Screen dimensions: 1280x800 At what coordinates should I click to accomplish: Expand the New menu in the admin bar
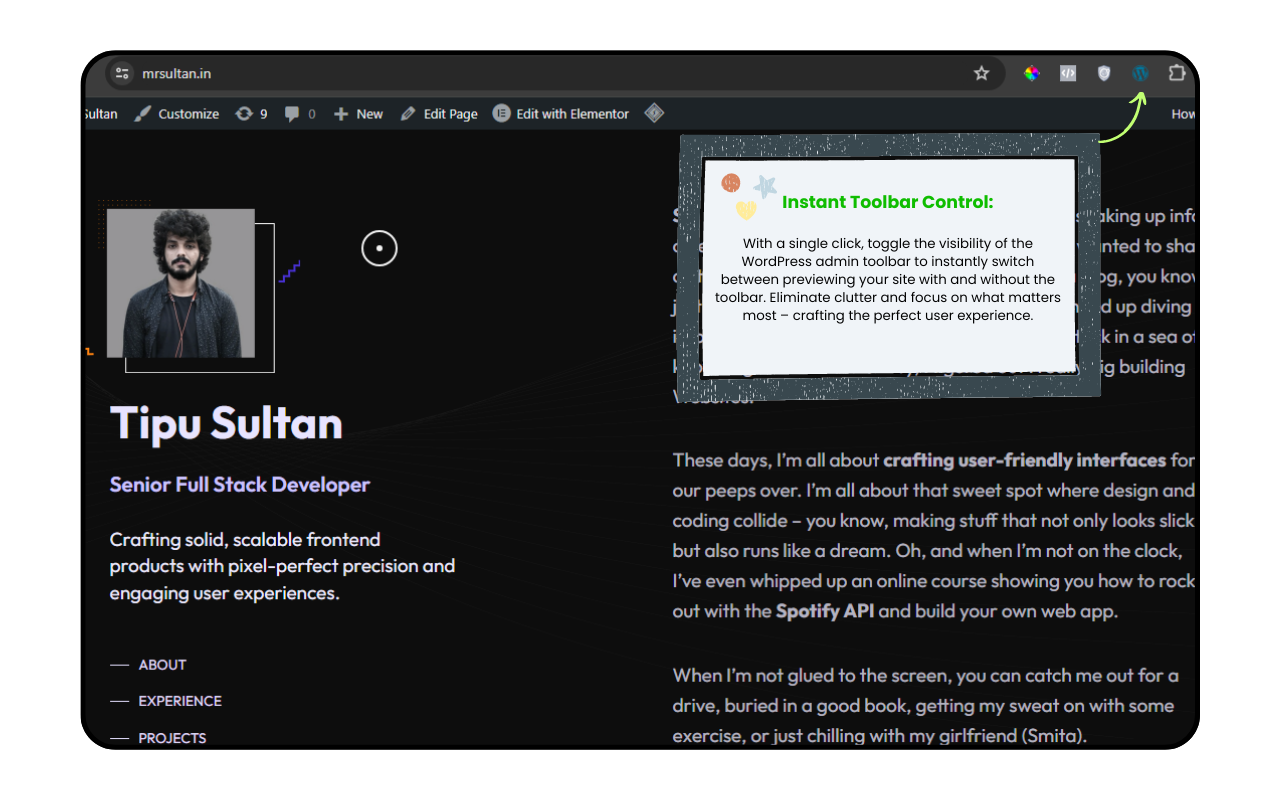357,113
